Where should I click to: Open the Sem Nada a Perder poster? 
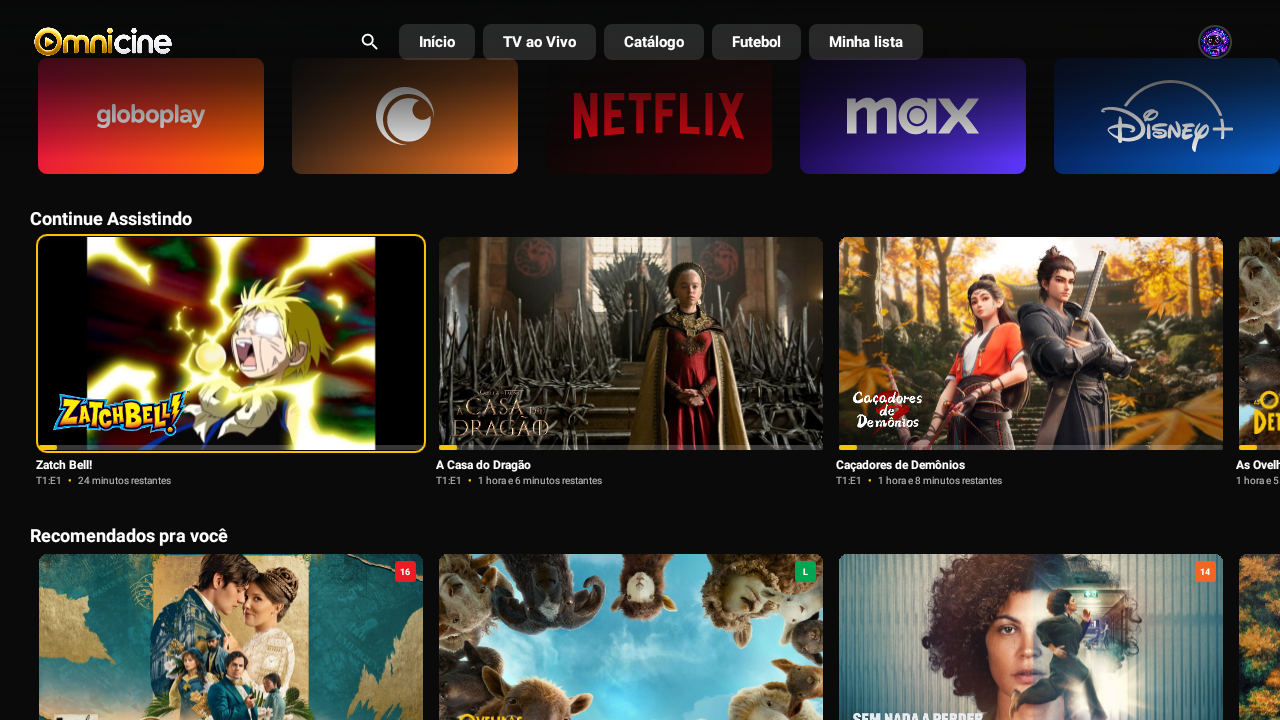[x=1031, y=637]
